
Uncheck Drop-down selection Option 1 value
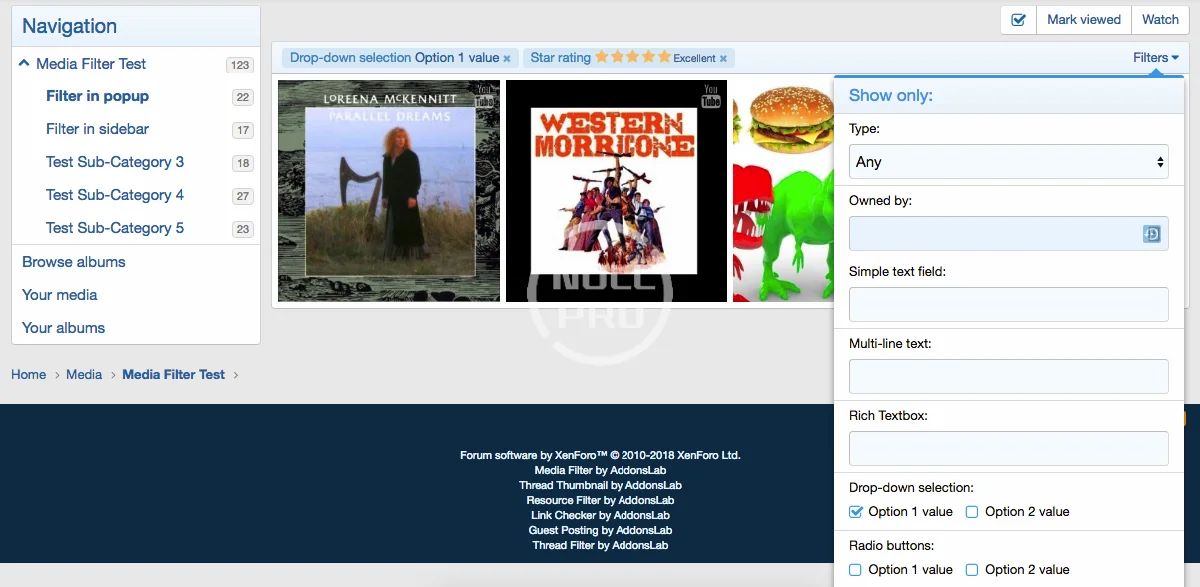point(856,512)
